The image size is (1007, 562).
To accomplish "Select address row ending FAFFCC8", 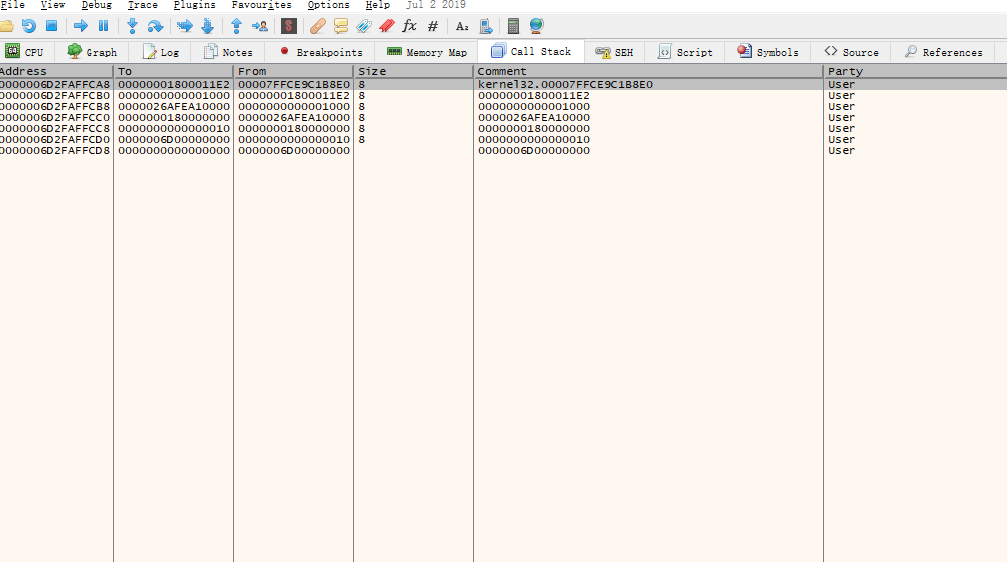I will [55, 128].
